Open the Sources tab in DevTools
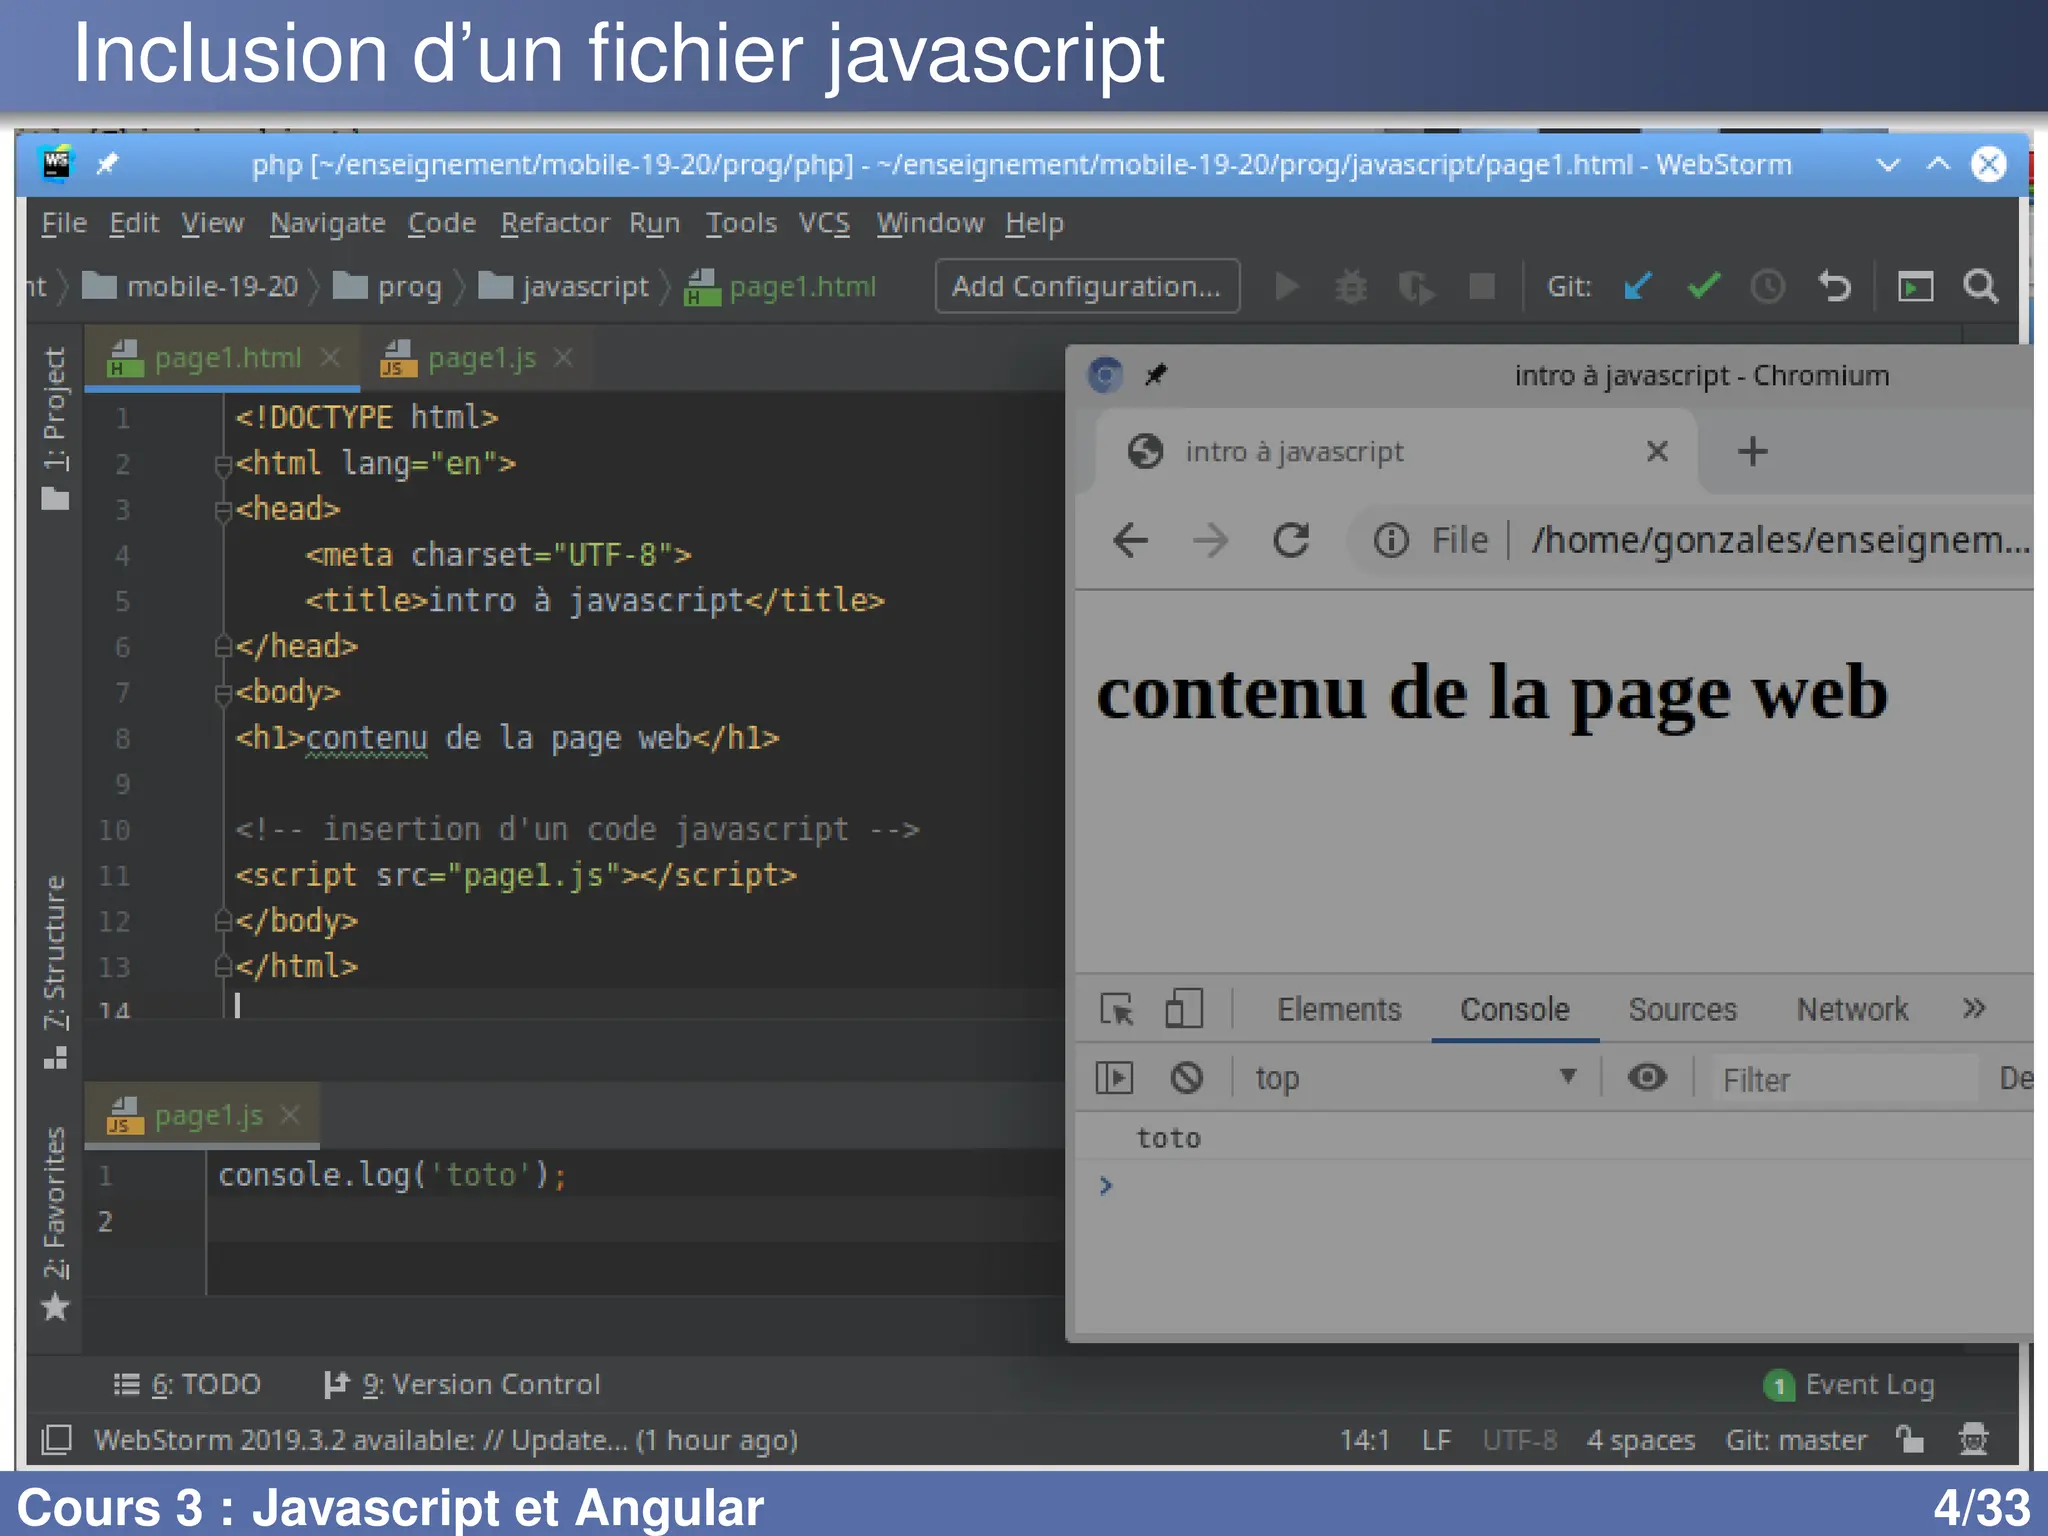Viewport: 2048px width, 1536px height. 1682,1009
